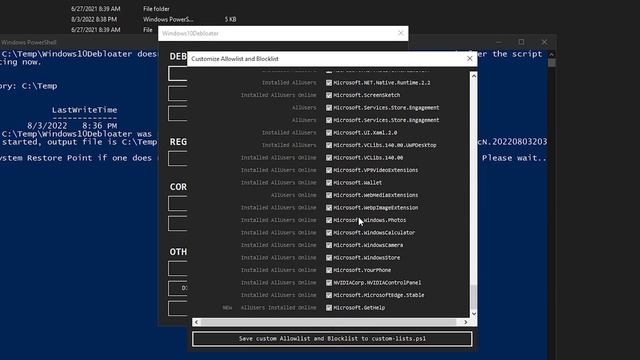This screenshot has height=360, width=640.
Task: Toggle Microsoft.MicrosoftEdge.Stable checkbox
Action: coord(329,295)
